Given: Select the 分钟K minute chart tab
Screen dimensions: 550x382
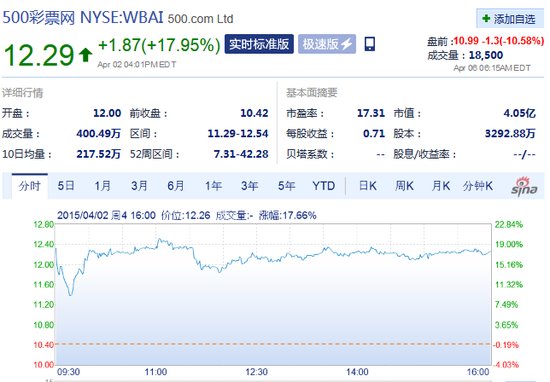Looking at the screenshot, I should [x=478, y=186].
